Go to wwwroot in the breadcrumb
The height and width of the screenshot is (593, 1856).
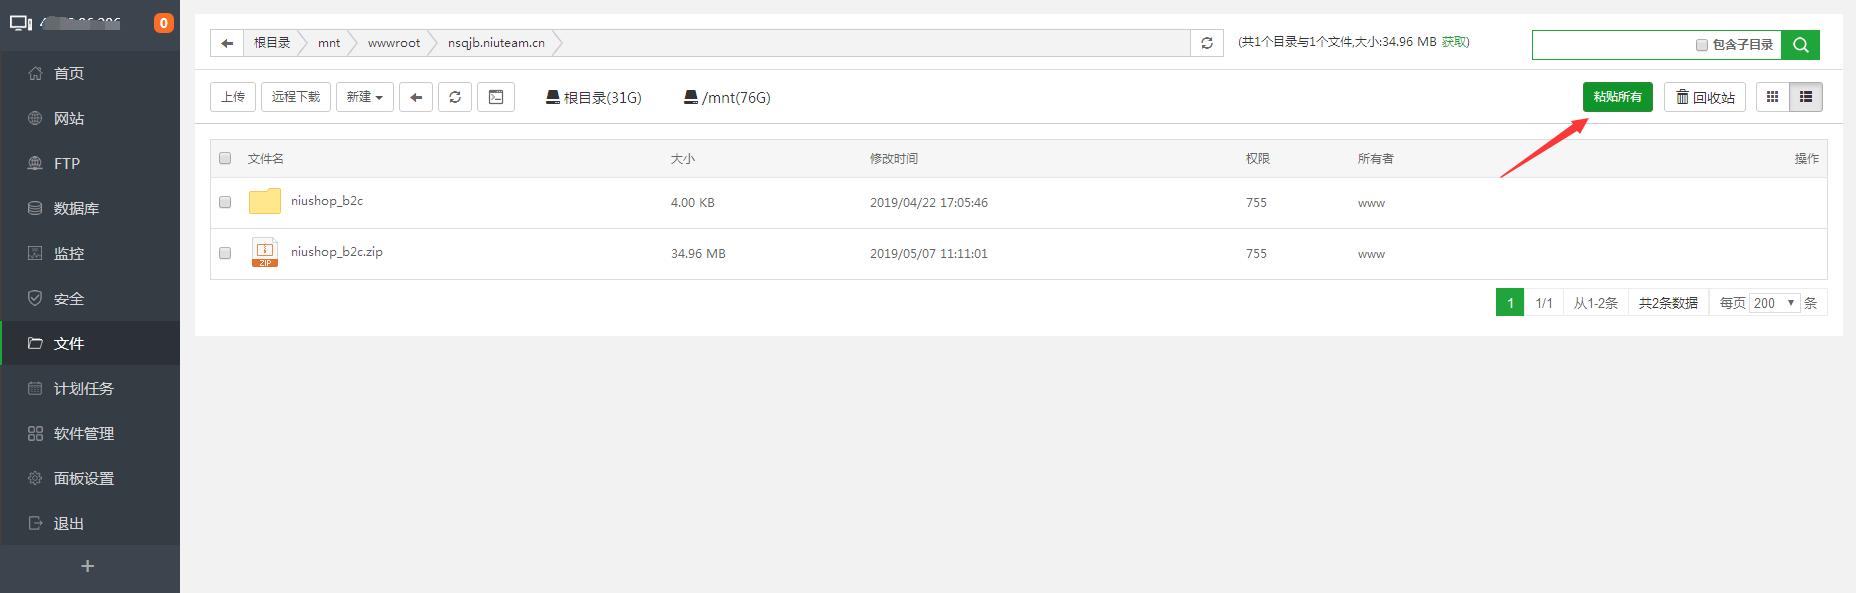(394, 43)
